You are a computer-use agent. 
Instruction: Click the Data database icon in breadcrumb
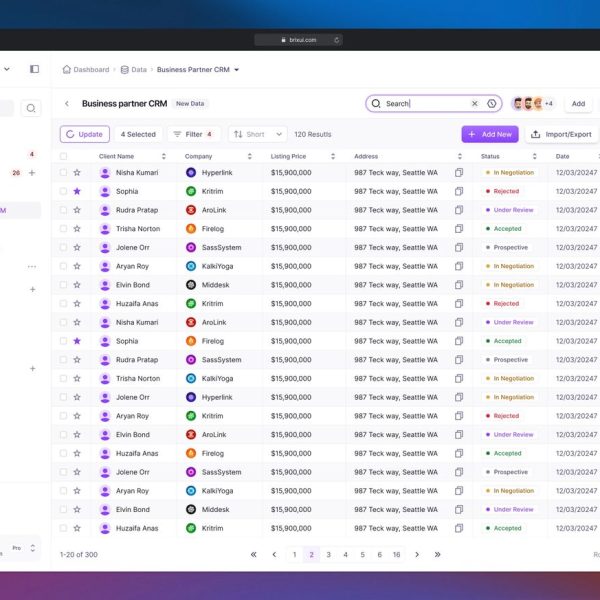pos(124,70)
